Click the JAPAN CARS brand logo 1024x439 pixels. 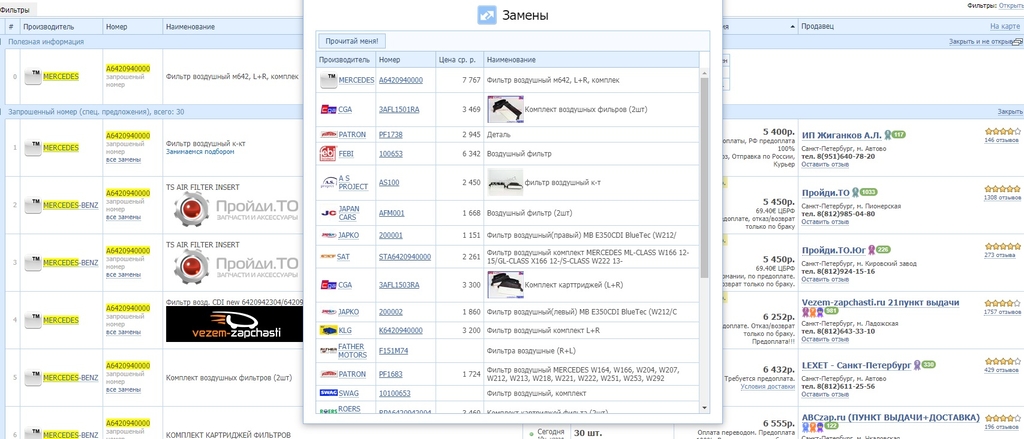coord(328,212)
